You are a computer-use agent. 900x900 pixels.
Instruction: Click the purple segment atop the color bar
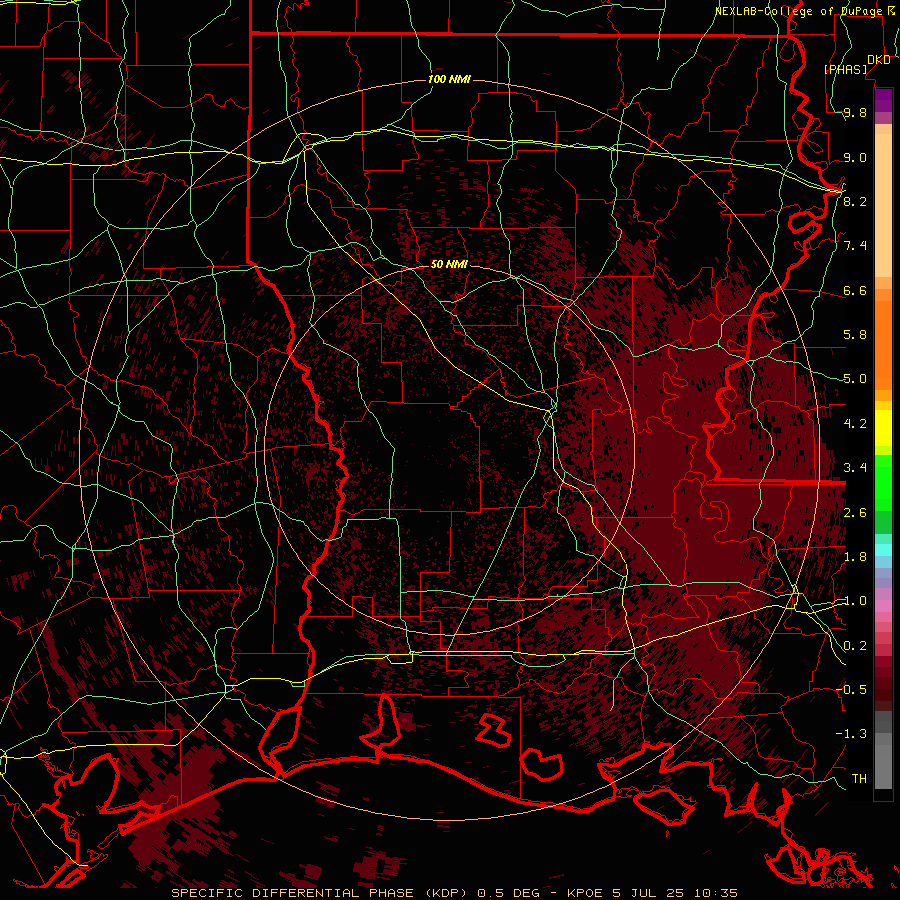click(x=883, y=100)
